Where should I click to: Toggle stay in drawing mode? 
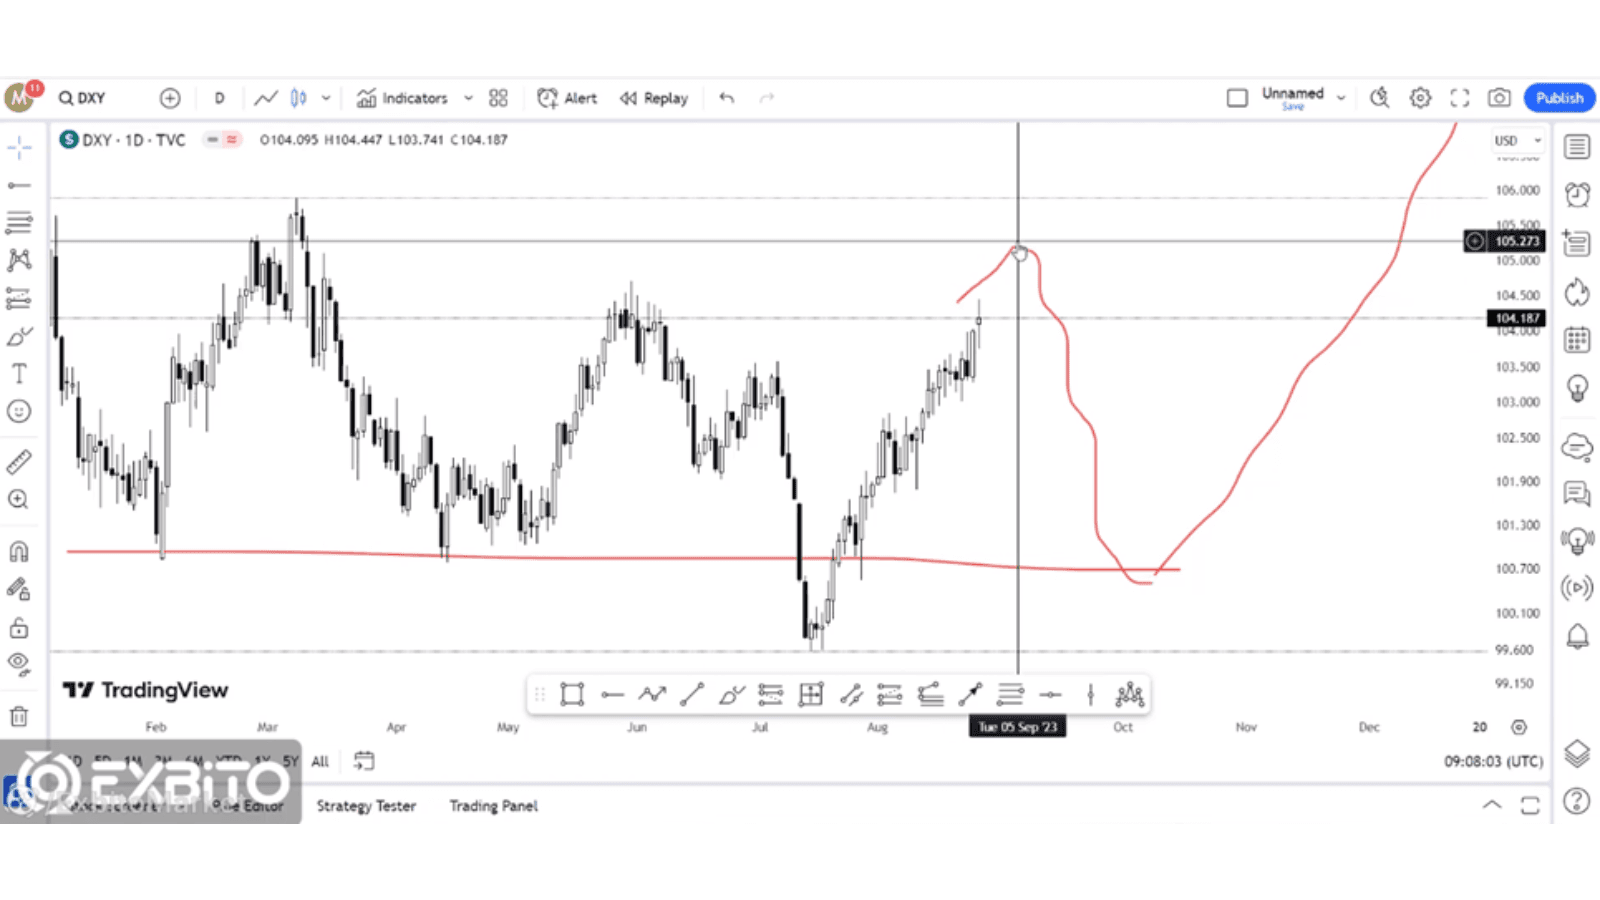coord(19,589)
